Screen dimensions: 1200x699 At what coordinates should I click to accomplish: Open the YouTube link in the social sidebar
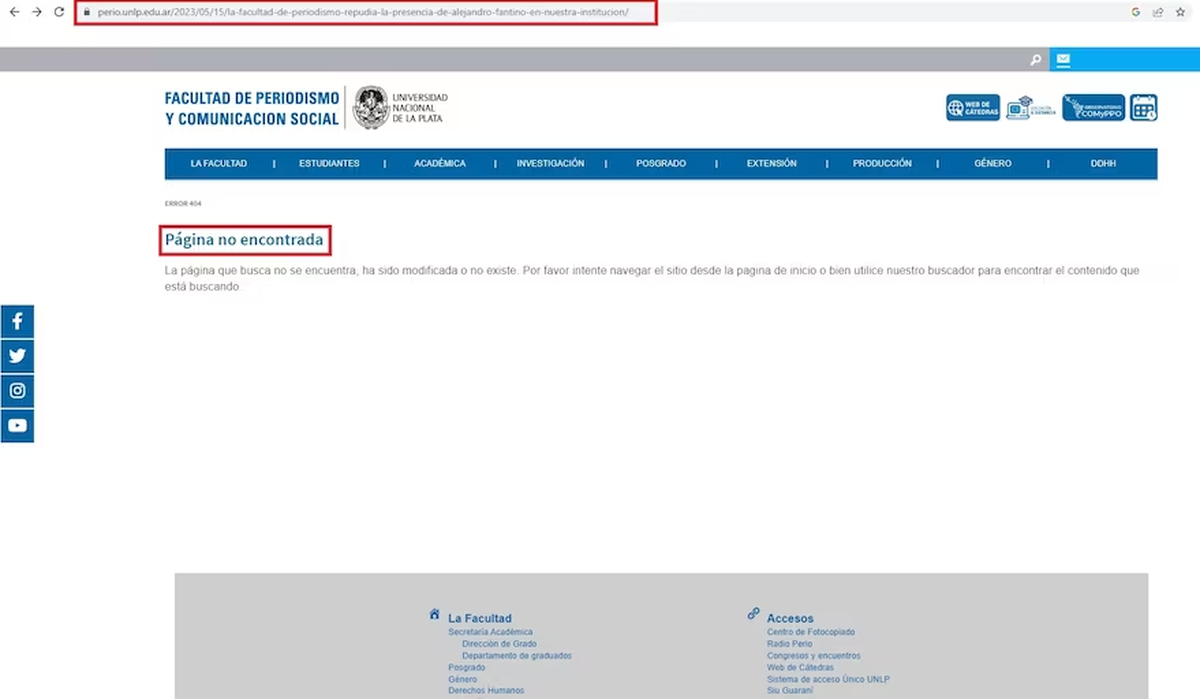point(17,426)
